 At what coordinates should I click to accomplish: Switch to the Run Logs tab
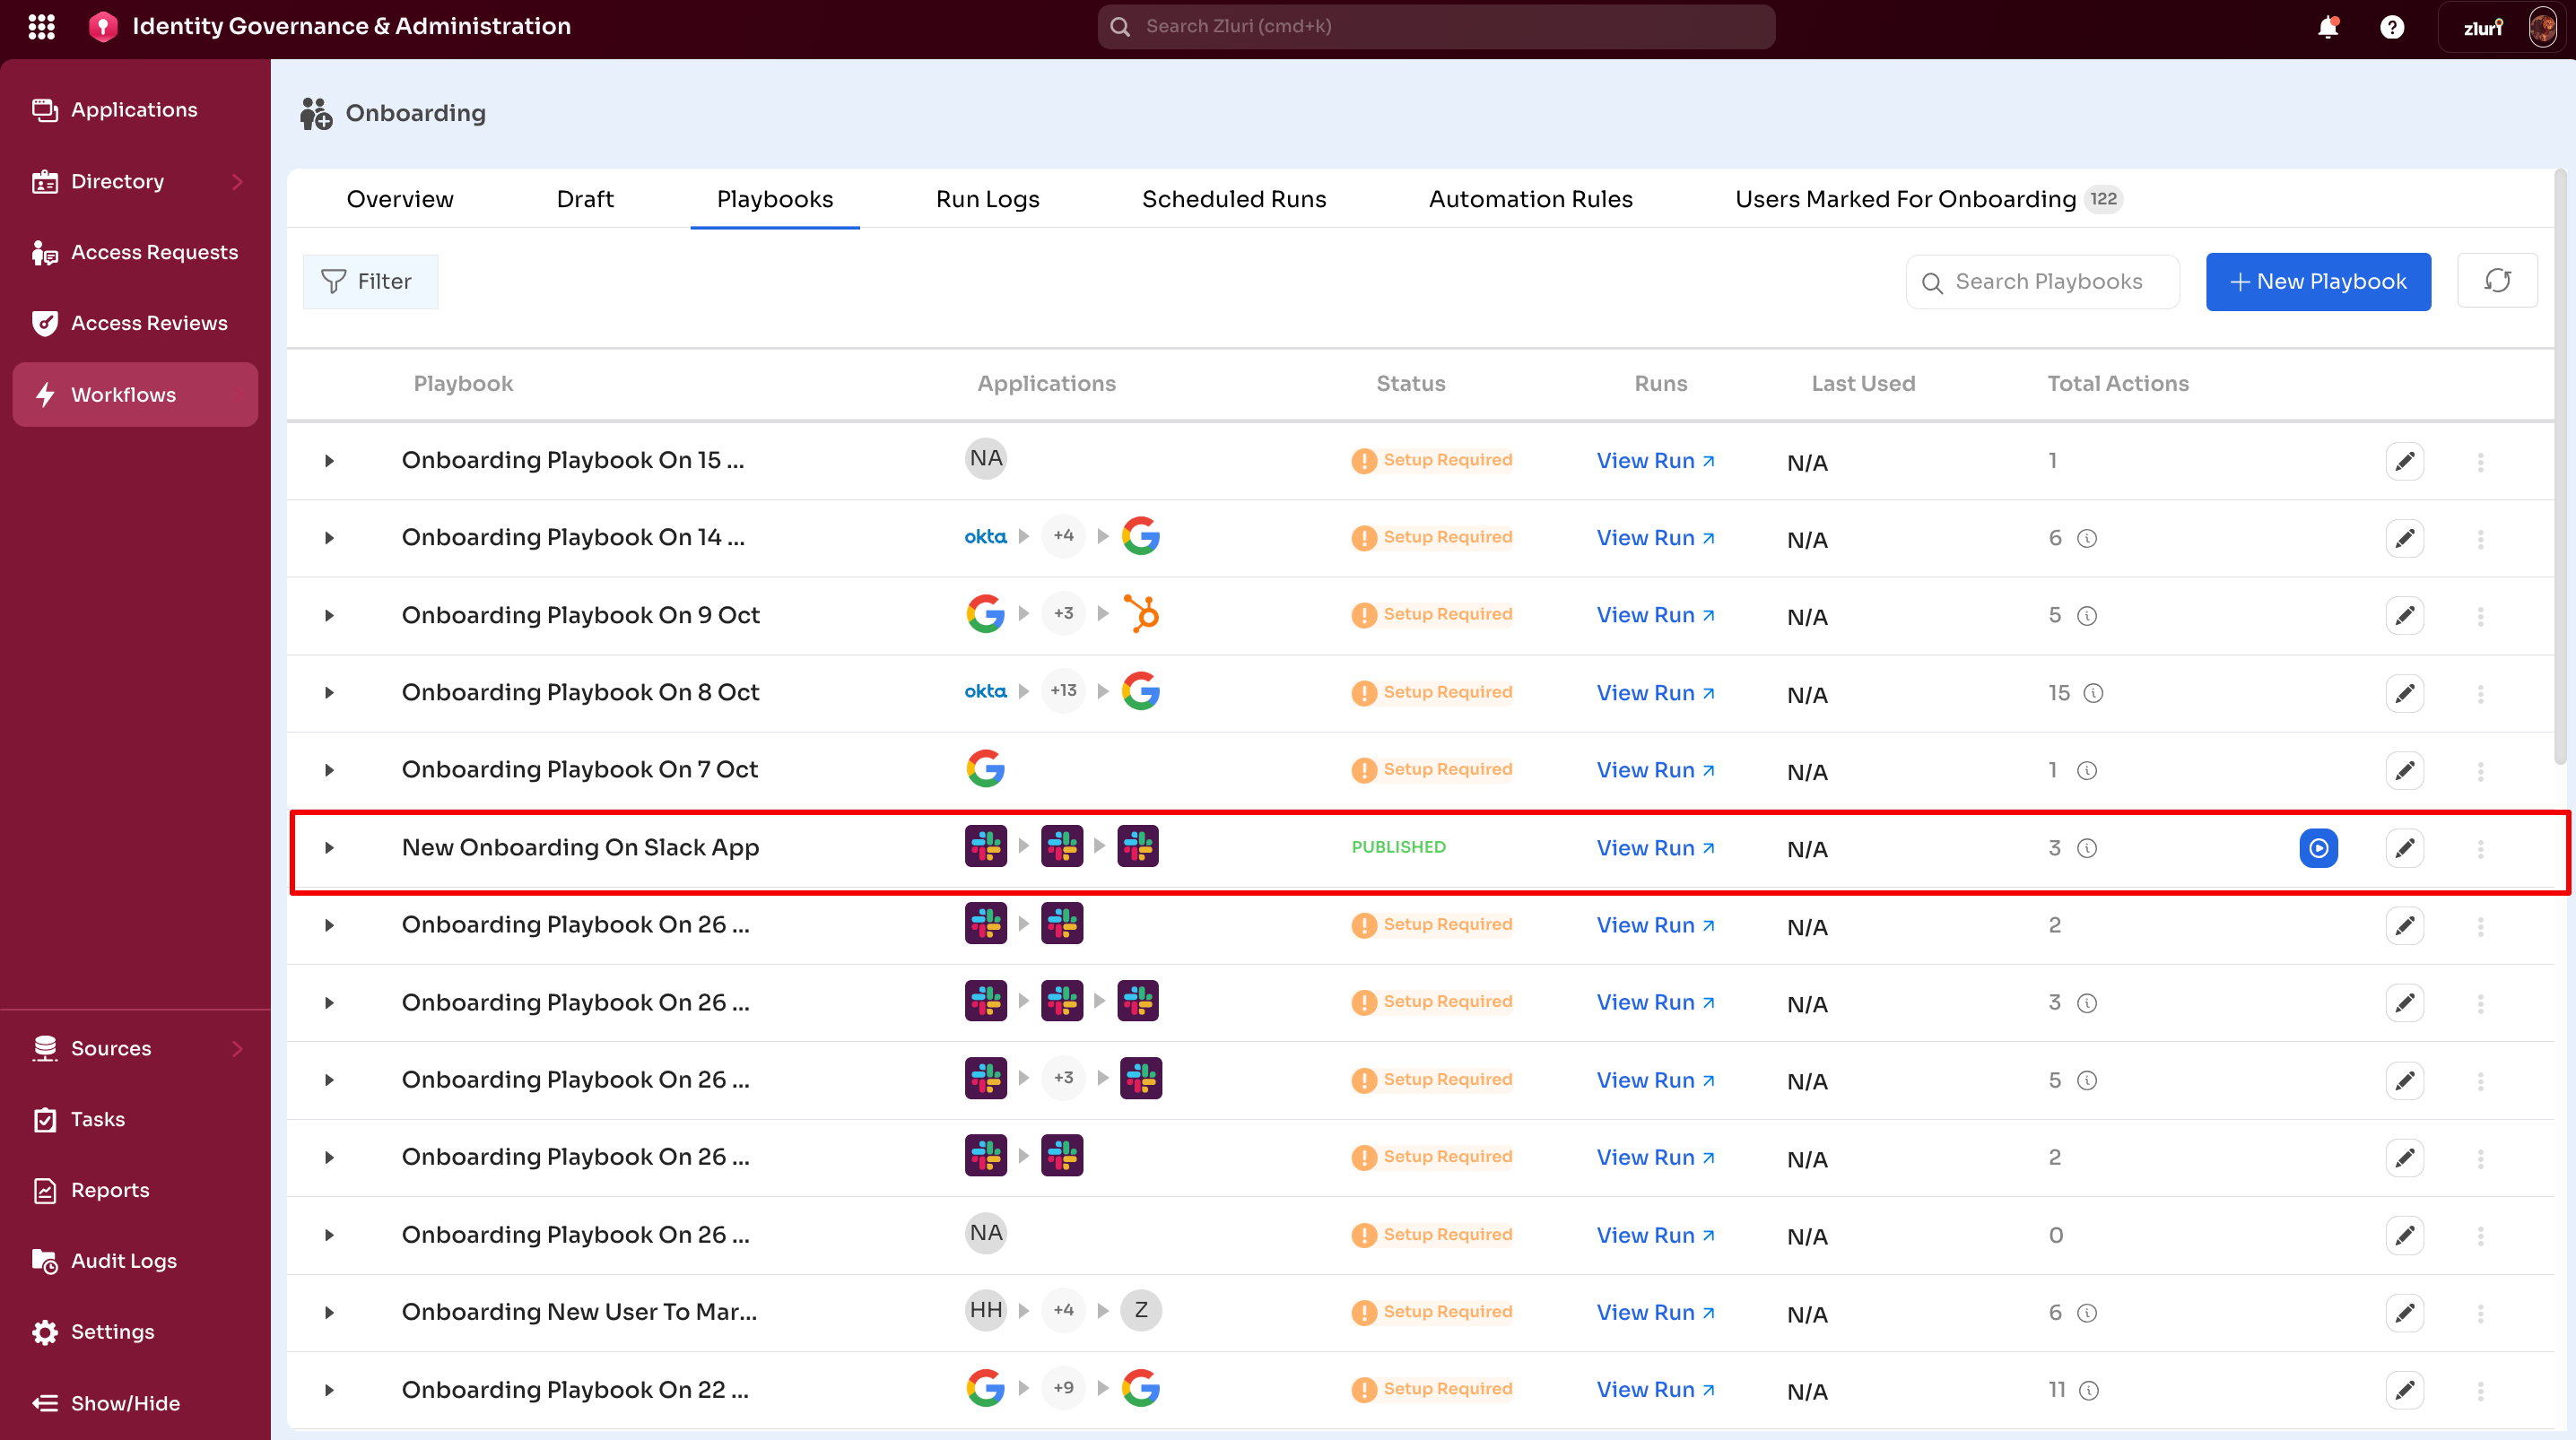coord(987,199)
